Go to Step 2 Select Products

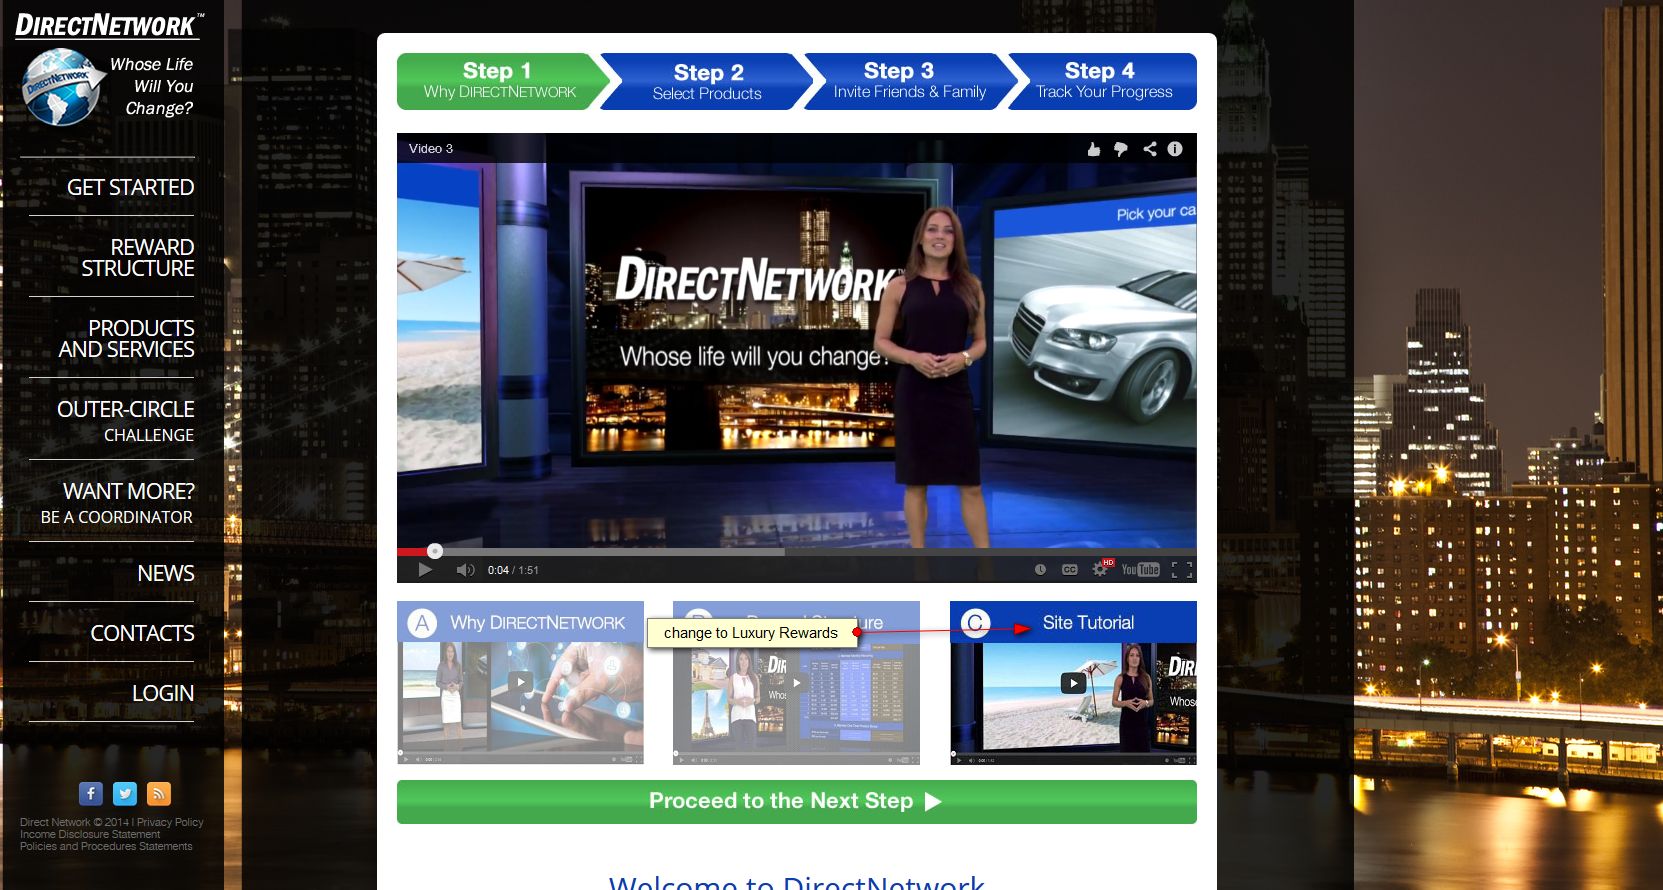pyautogui.click(x=707, y=81)
